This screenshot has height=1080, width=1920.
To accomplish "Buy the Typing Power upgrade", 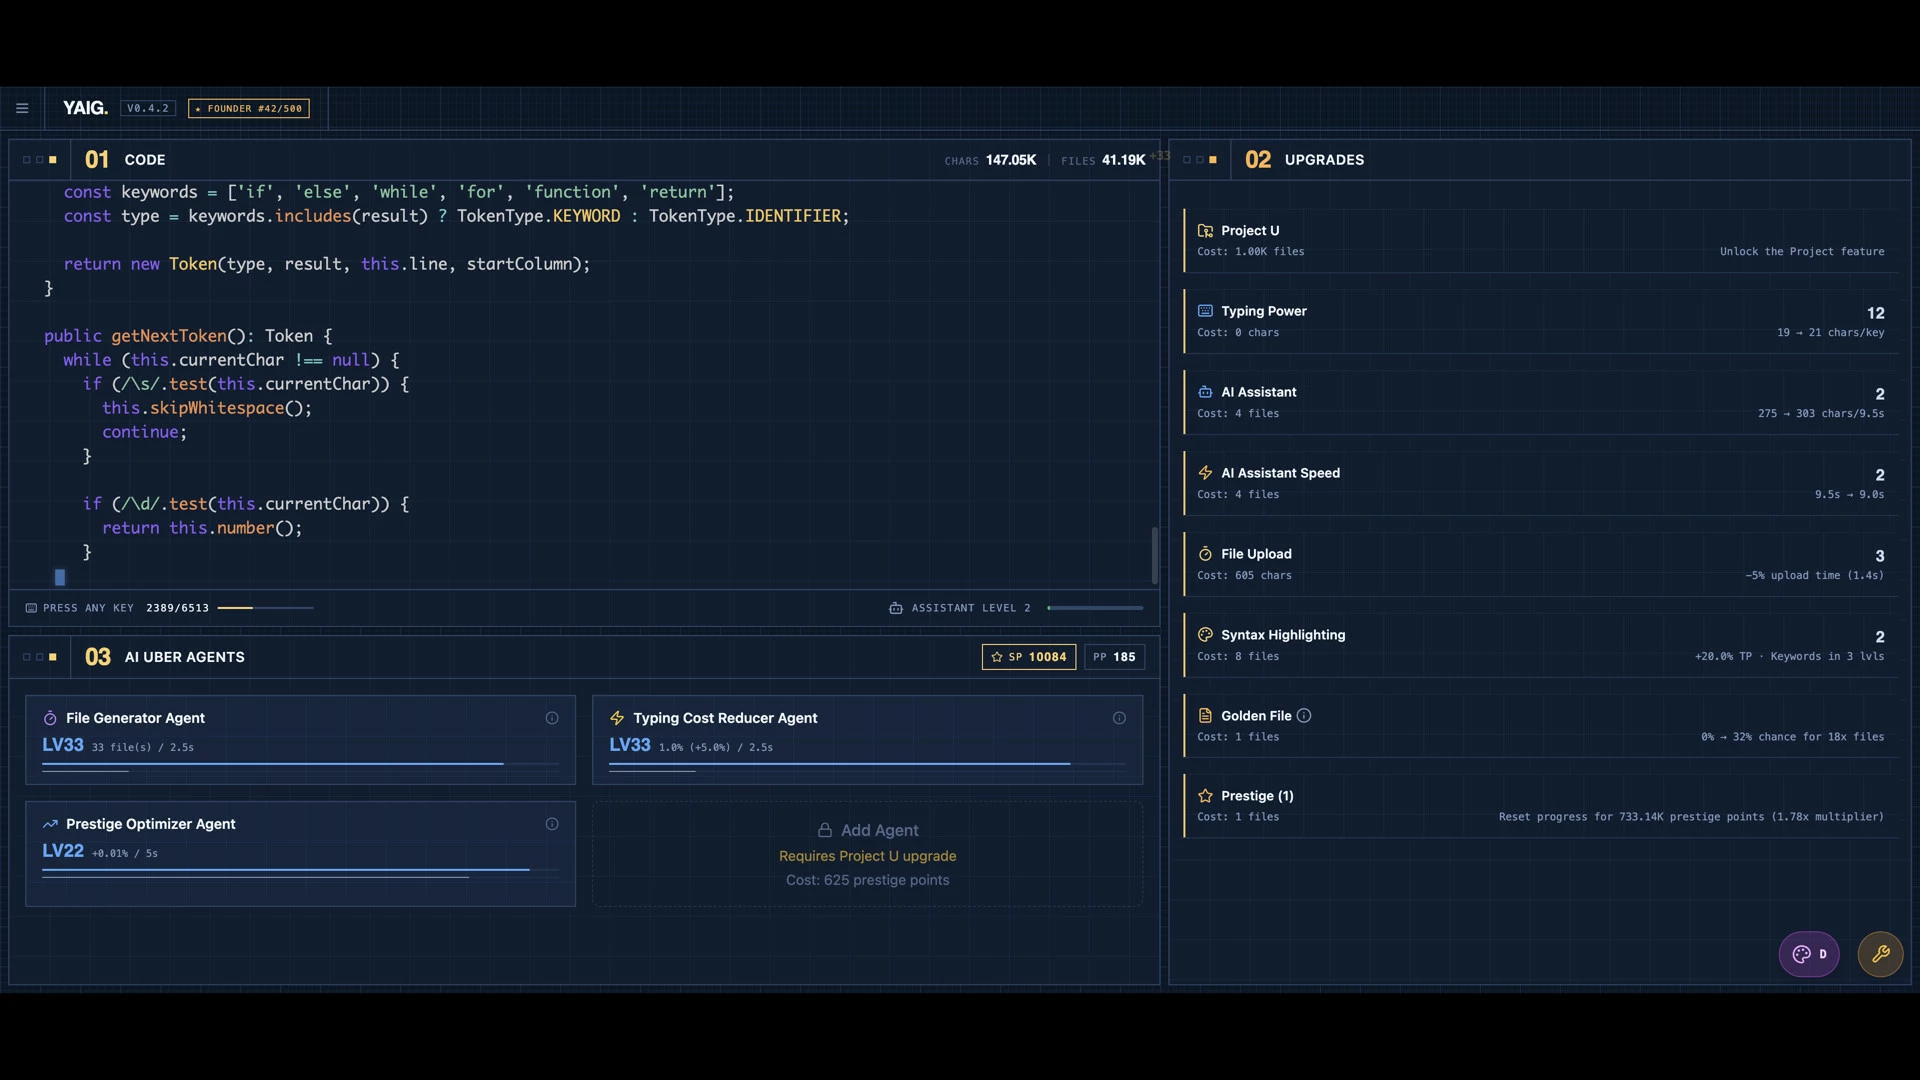I will [1541, 321].
